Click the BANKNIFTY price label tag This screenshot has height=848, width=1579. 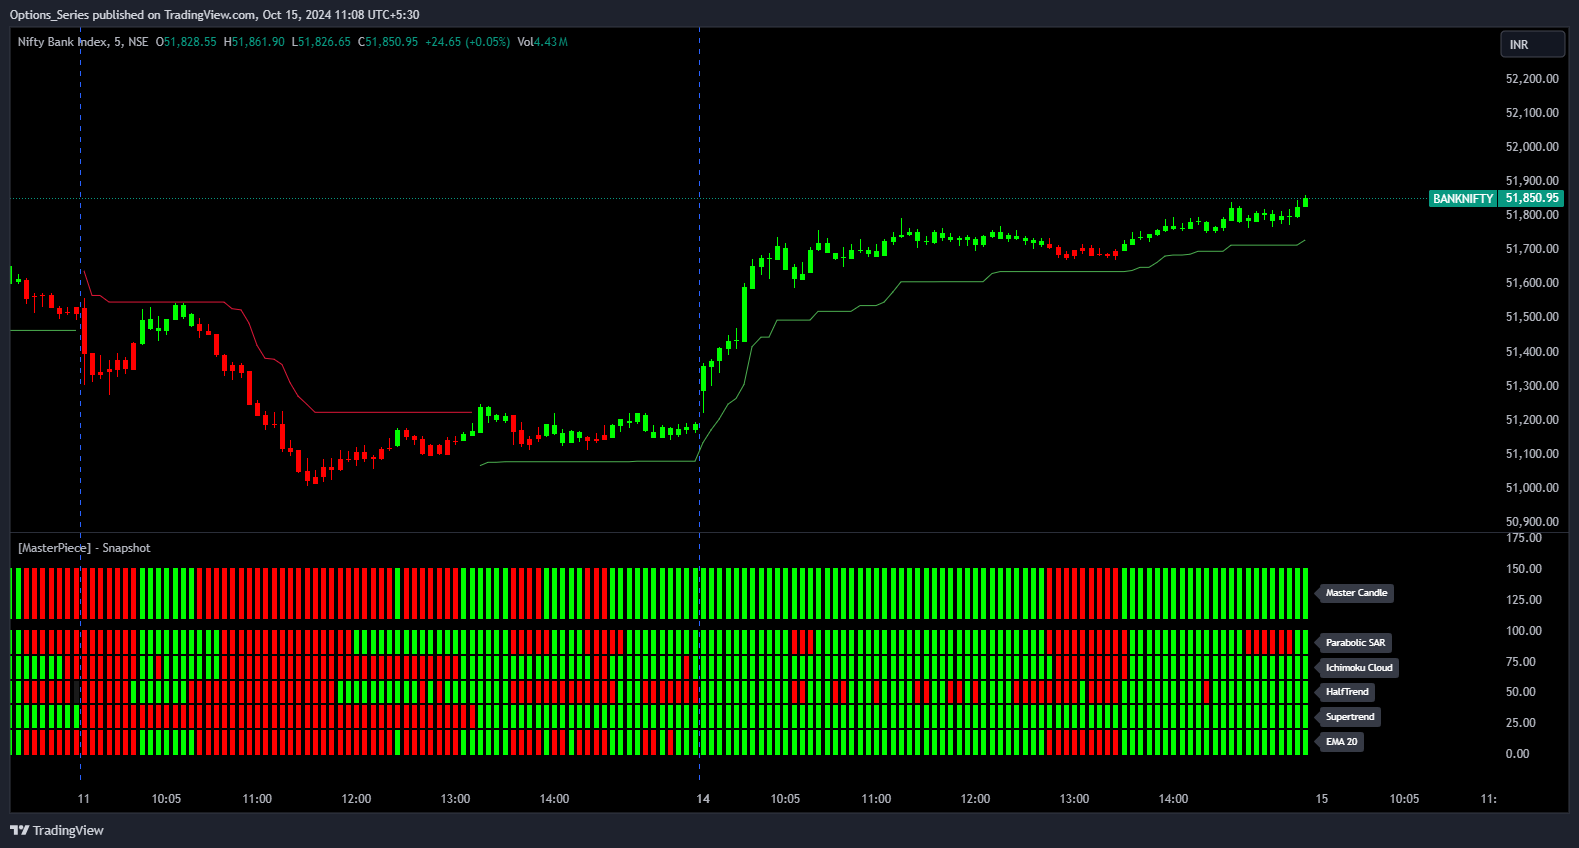point(1463,199)
